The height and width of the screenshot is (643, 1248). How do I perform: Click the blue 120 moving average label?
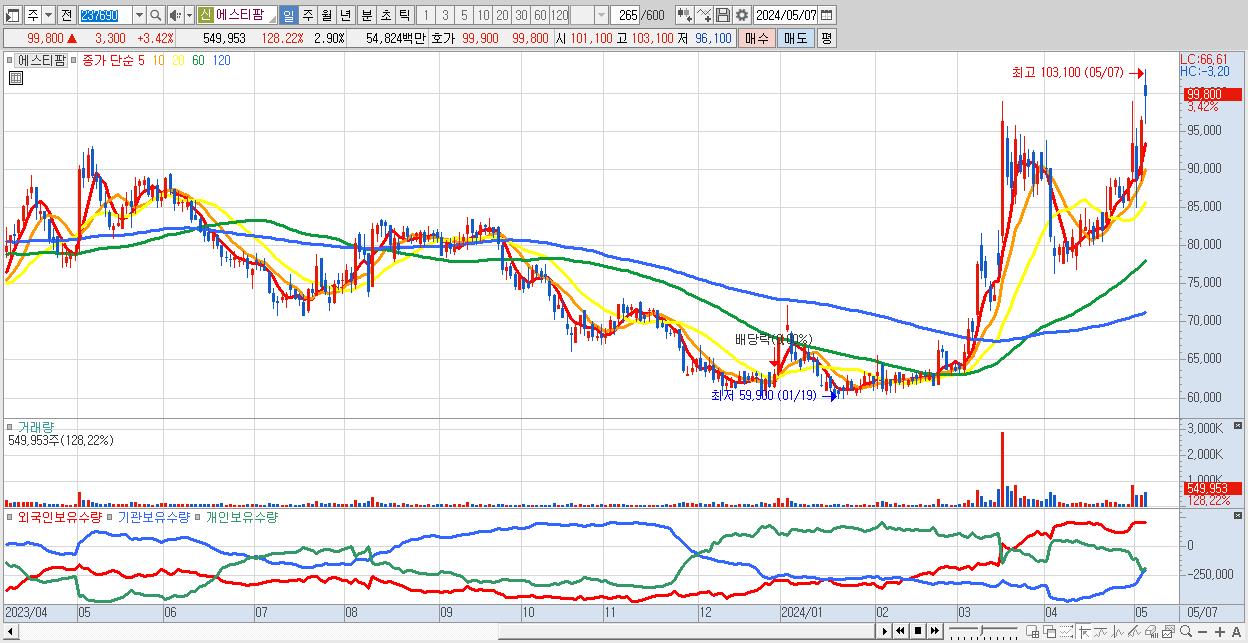tap(222, 60)
